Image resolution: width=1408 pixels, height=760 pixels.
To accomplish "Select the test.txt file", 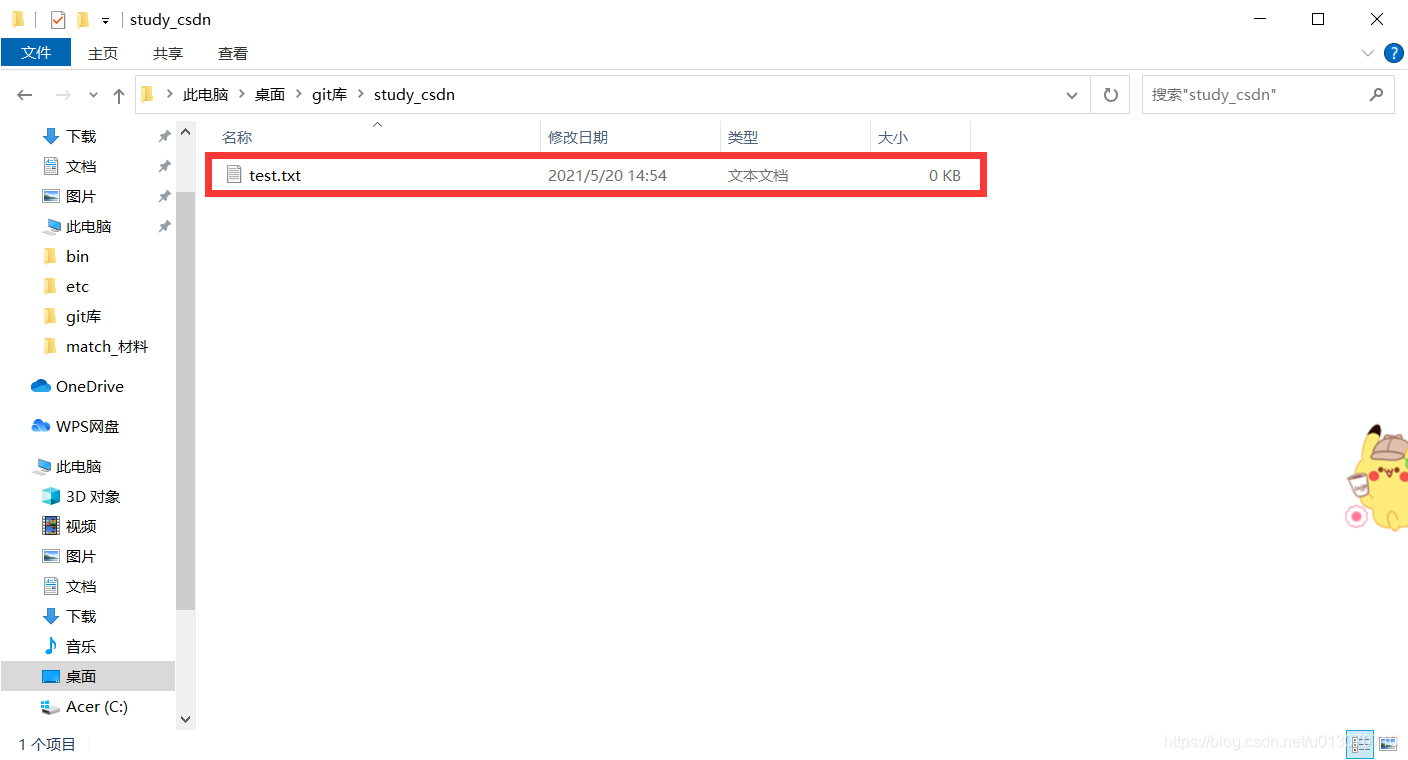I will (596, 175).
